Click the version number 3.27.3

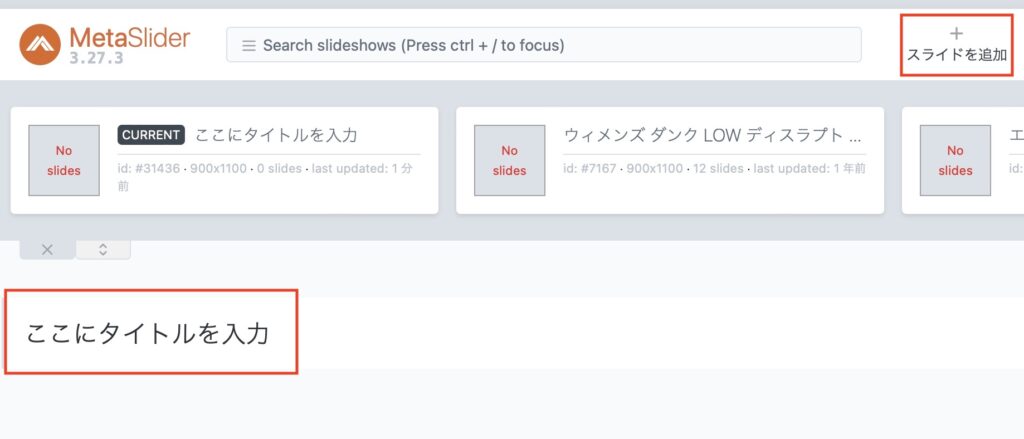click(x=96, y=57)
